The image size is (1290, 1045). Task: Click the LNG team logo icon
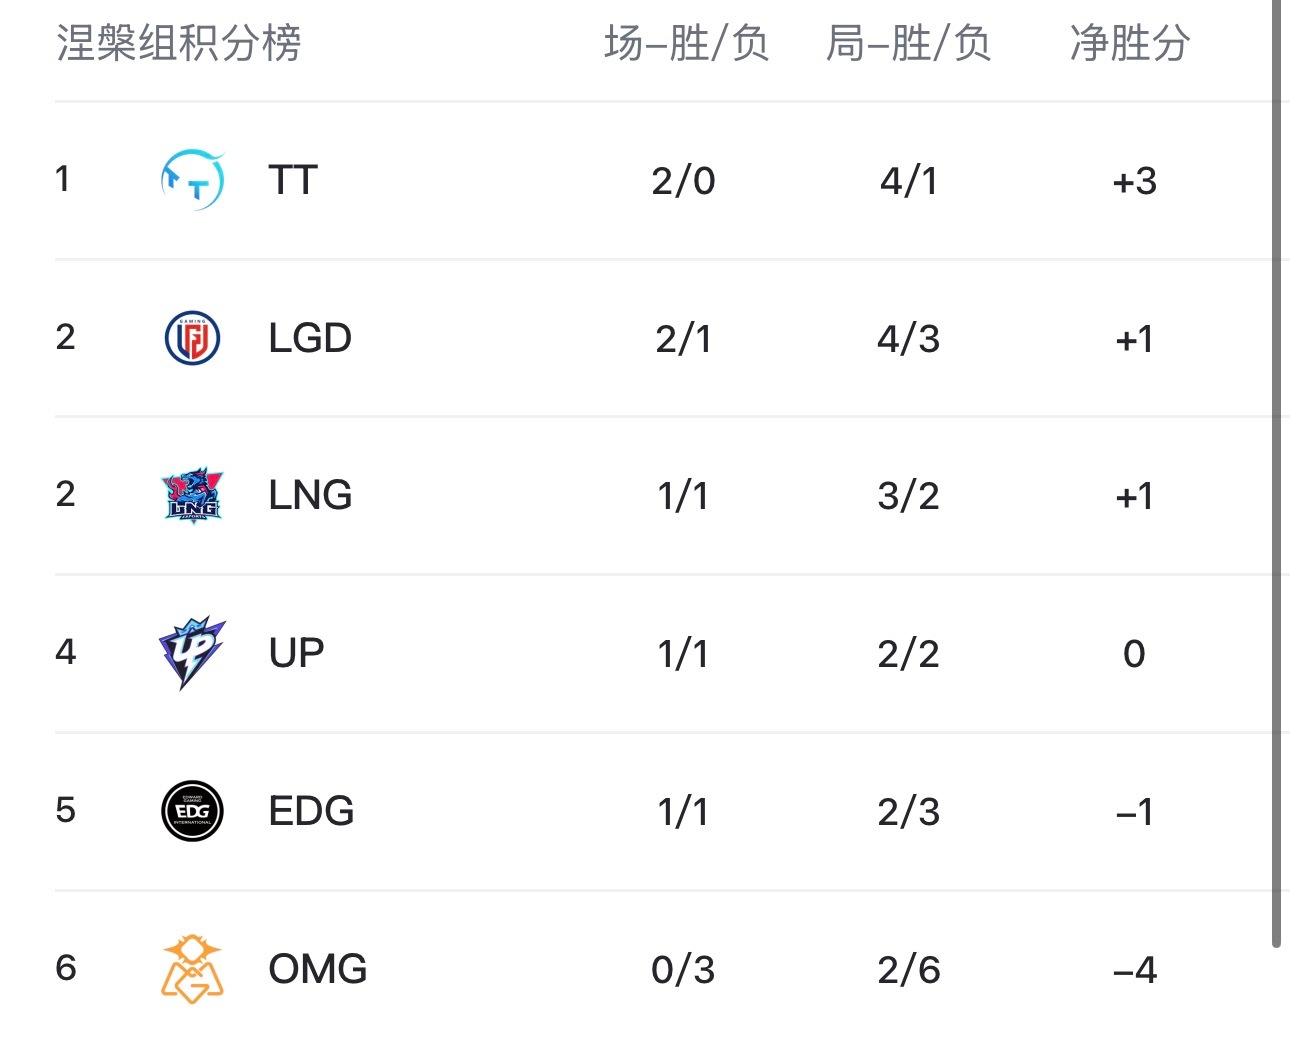pyautogui.click(x=192, y=495)
